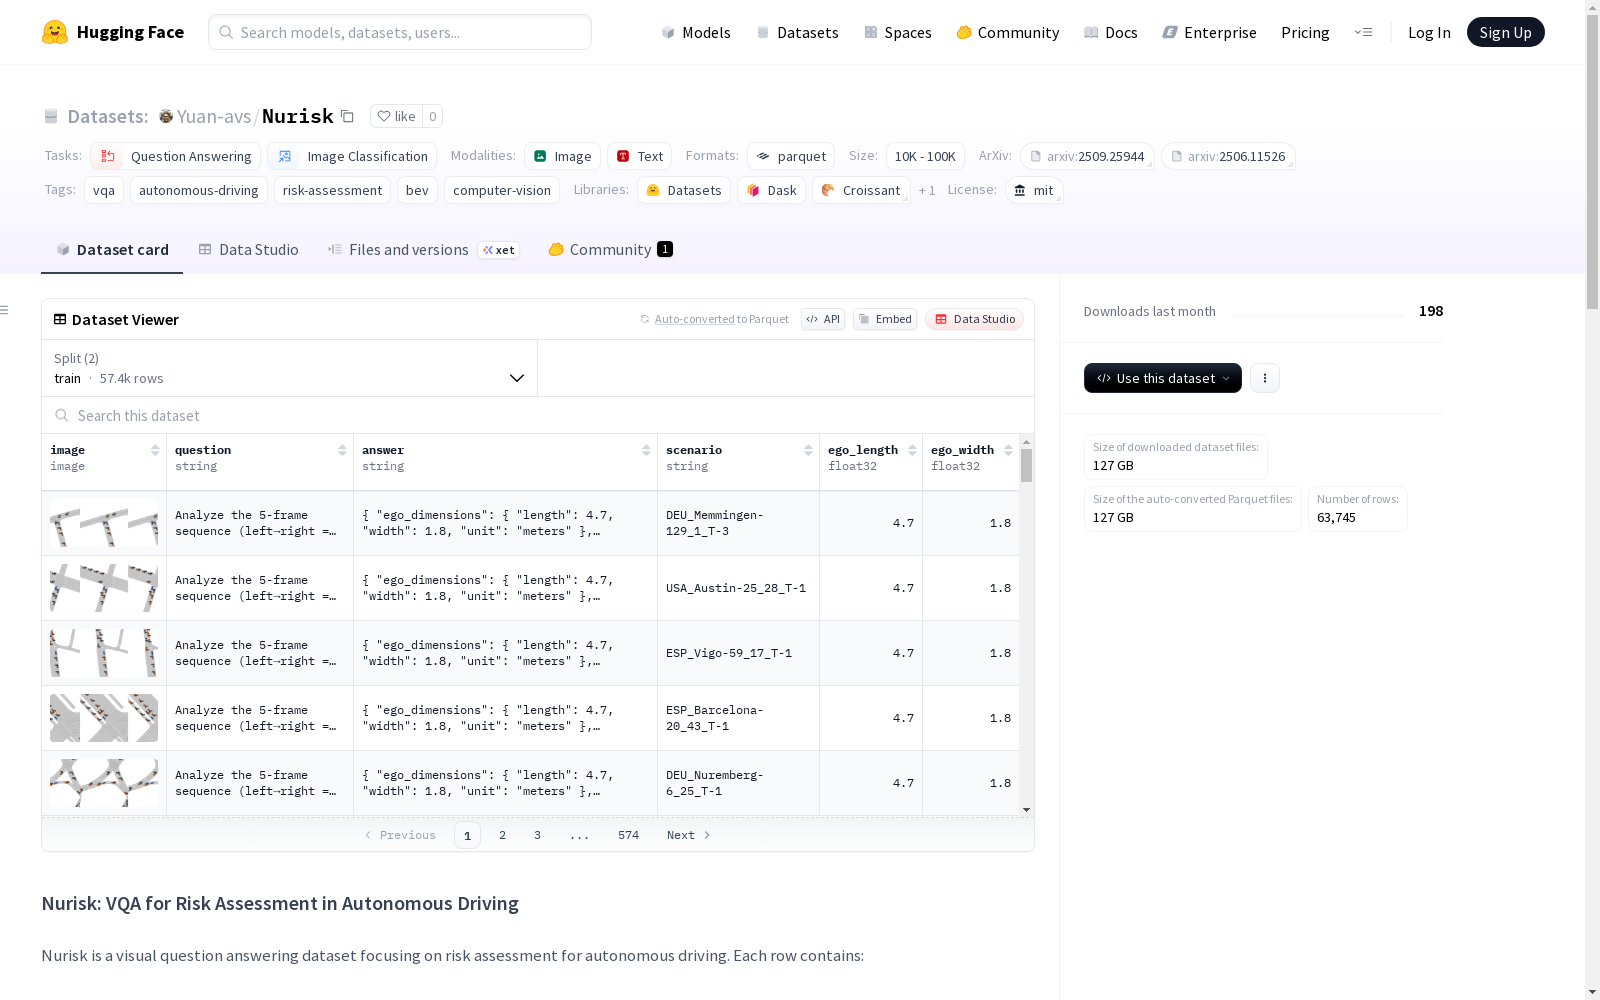Open Docs in the top navigation

tap(1111, 32)
